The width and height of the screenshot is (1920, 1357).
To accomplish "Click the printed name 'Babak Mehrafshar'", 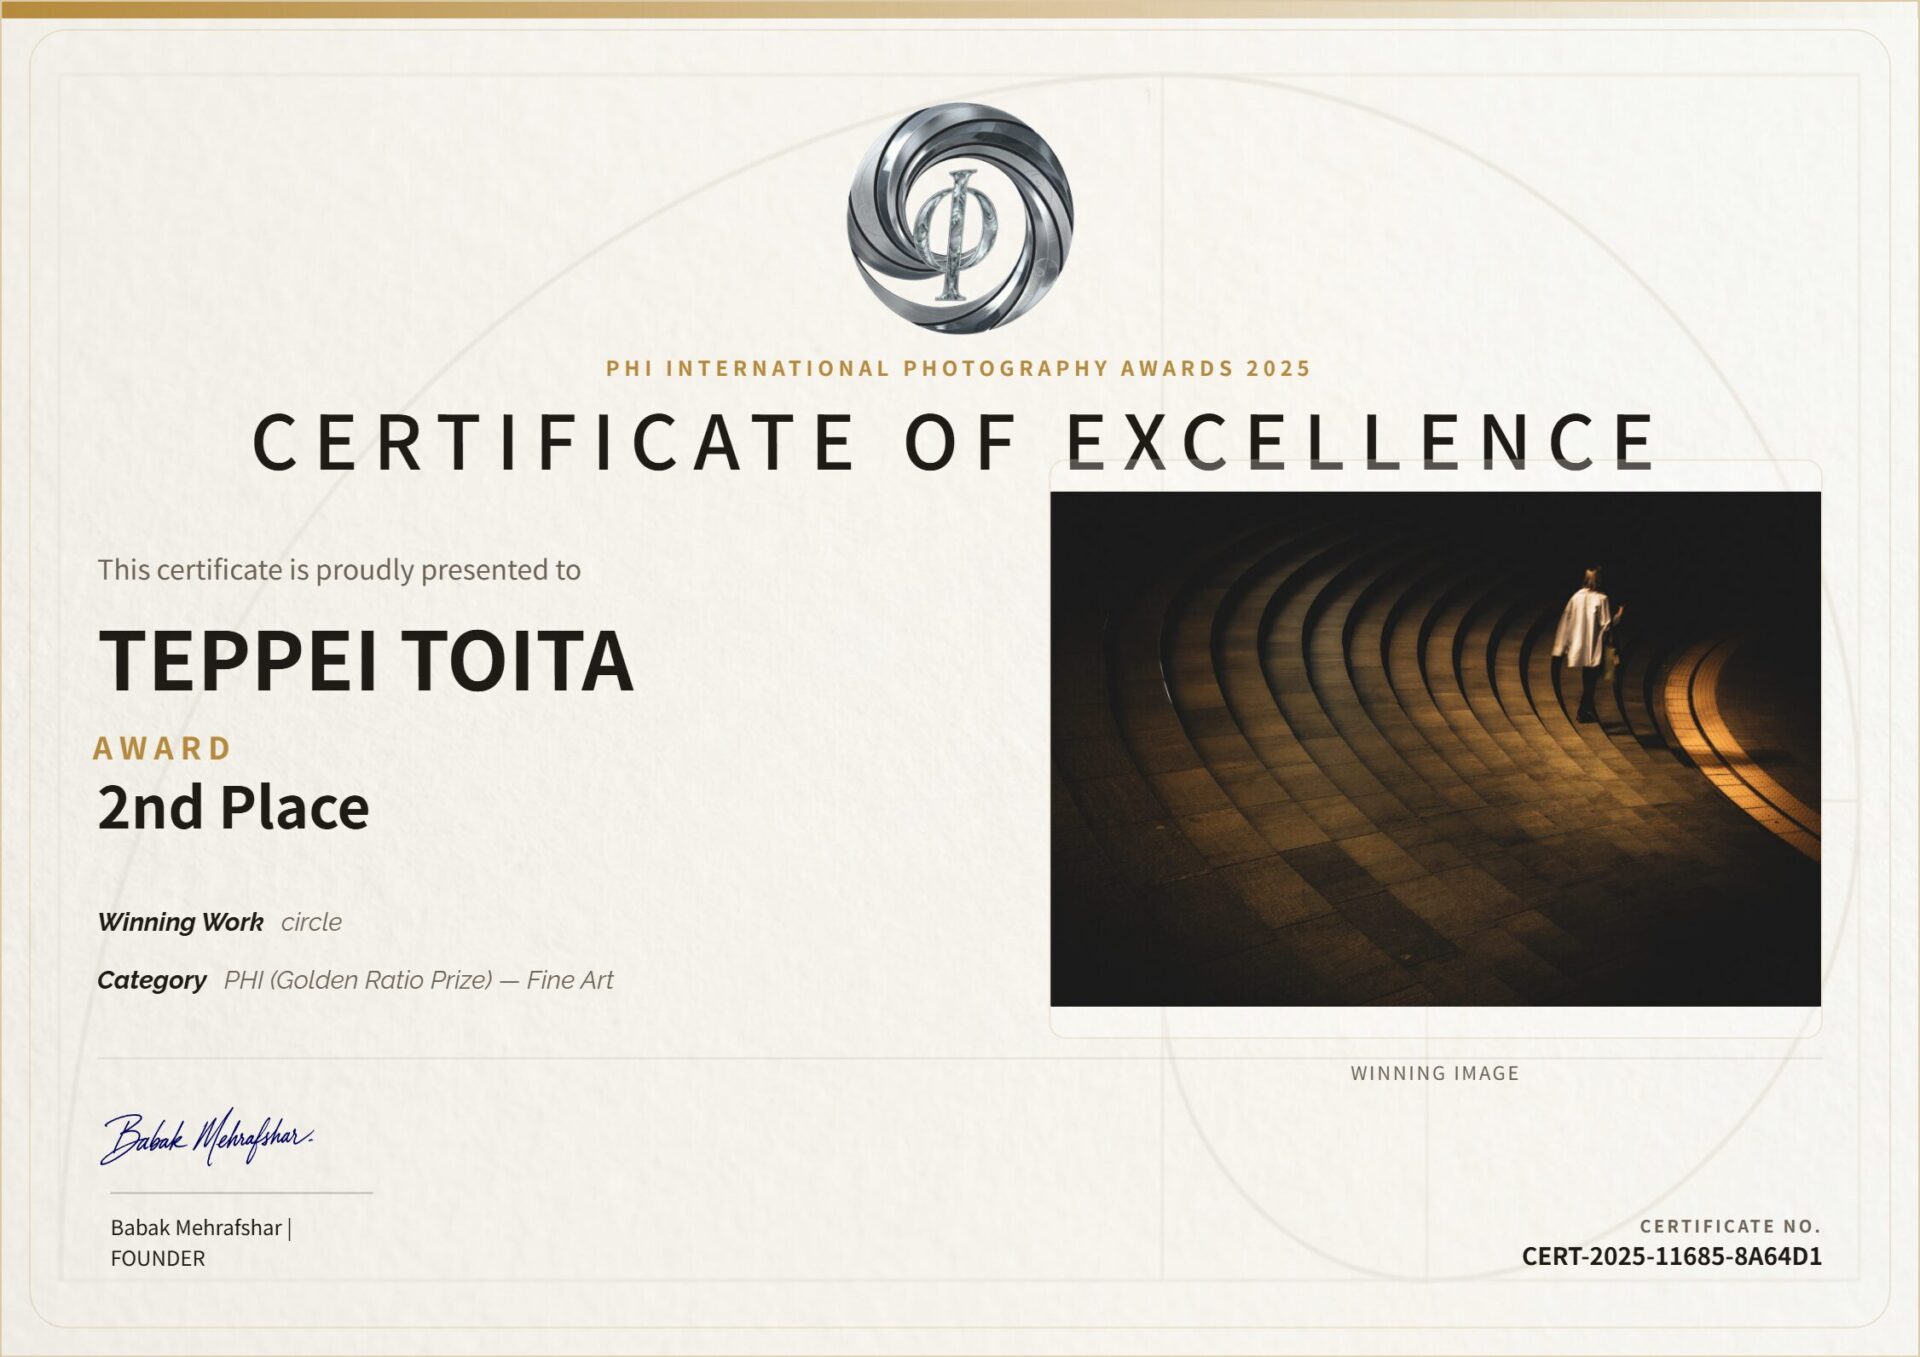I will coord(196,1228).
